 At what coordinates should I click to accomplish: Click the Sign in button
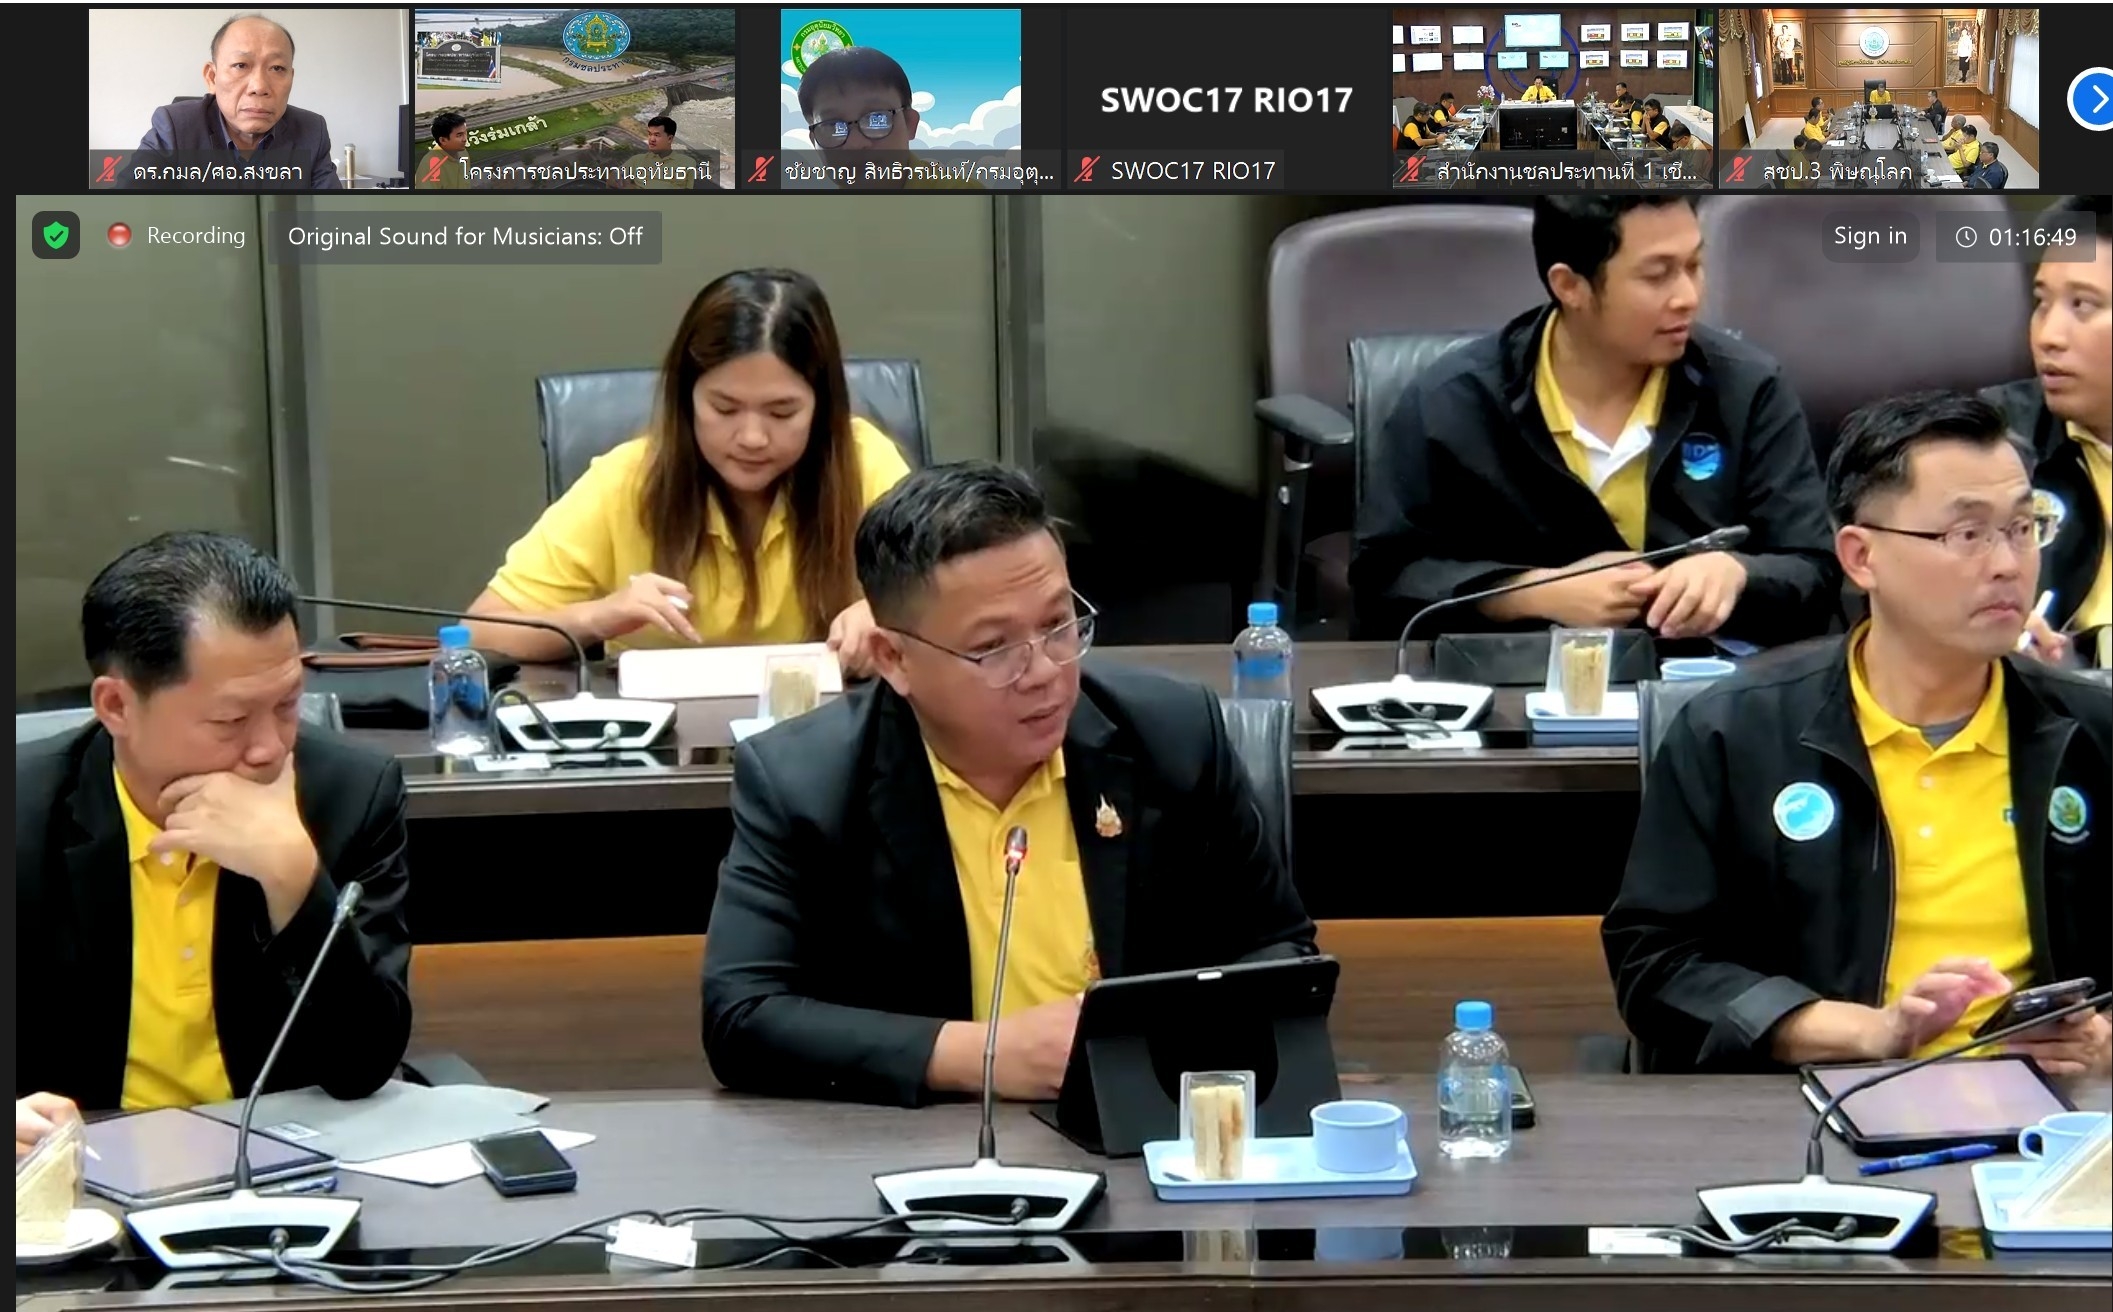pos(1870,236)
